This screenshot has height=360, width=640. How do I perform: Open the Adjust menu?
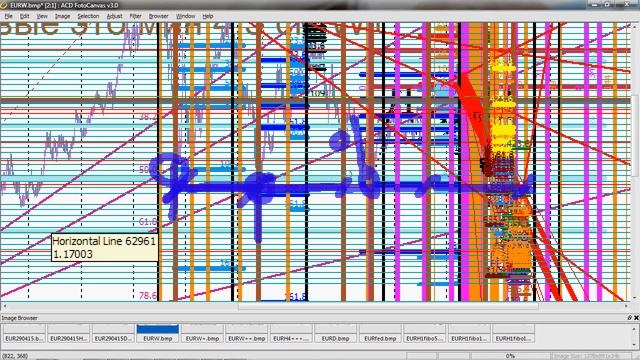point(114,16)
